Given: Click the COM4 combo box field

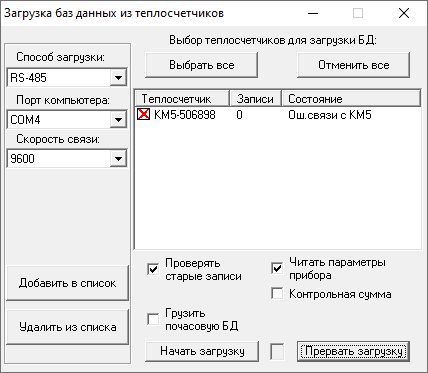Looking at the screenshot, I should [x=67, y=119].
